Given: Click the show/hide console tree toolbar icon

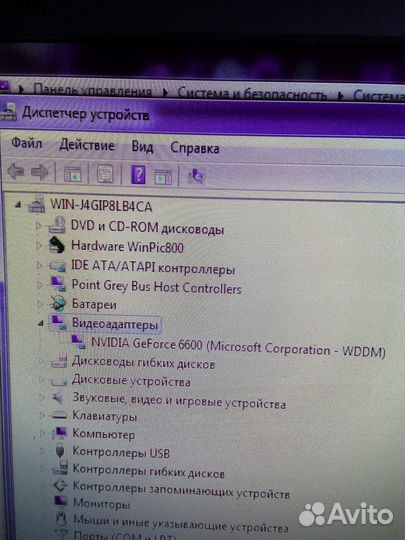Looking at the screenshot, I should pos(73,174).
